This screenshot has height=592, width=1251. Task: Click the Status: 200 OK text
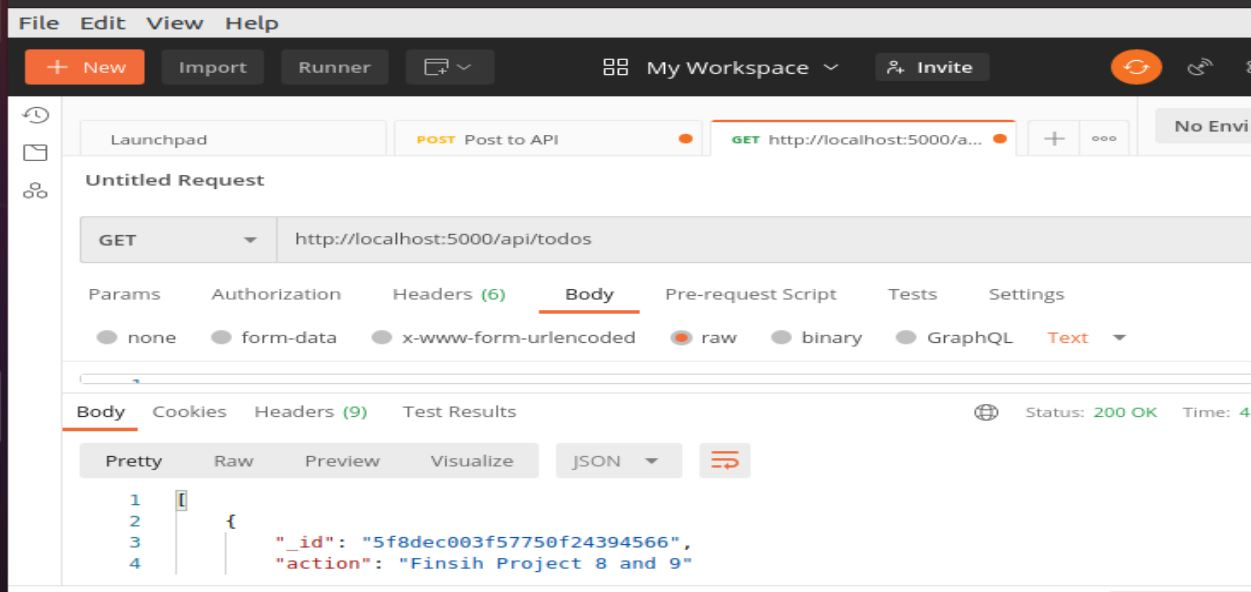[1091, 412]
